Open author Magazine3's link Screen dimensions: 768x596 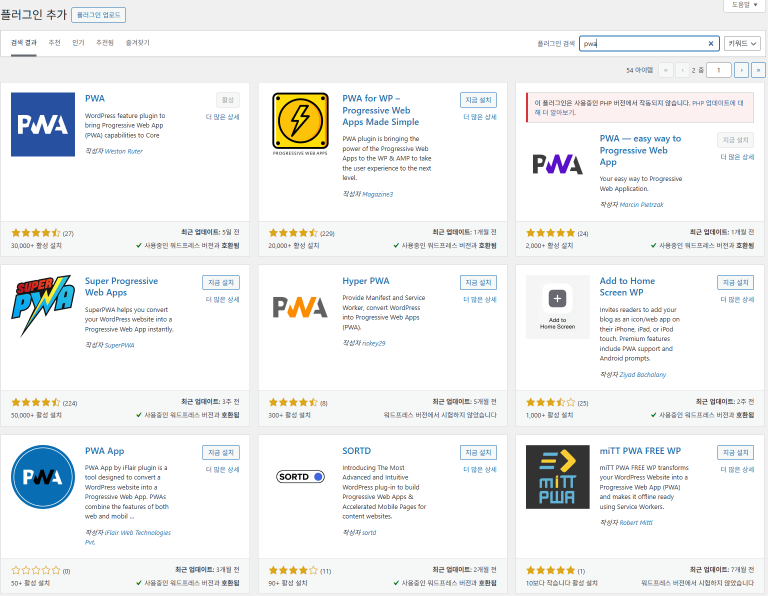coord(377,194)
